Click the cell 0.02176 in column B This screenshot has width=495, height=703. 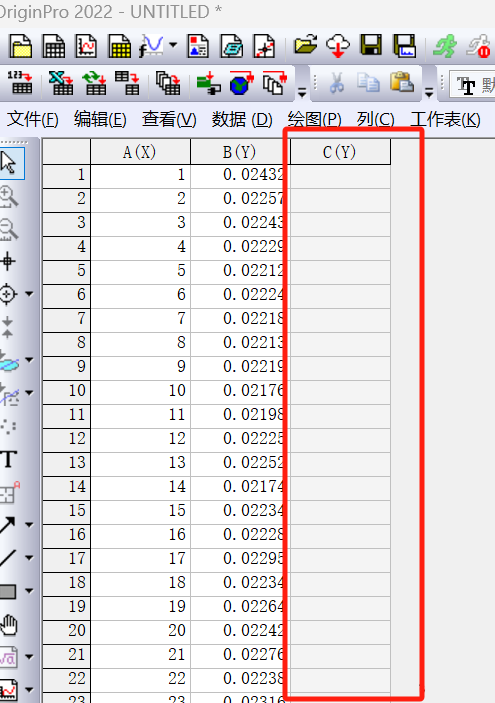[240, 391]
